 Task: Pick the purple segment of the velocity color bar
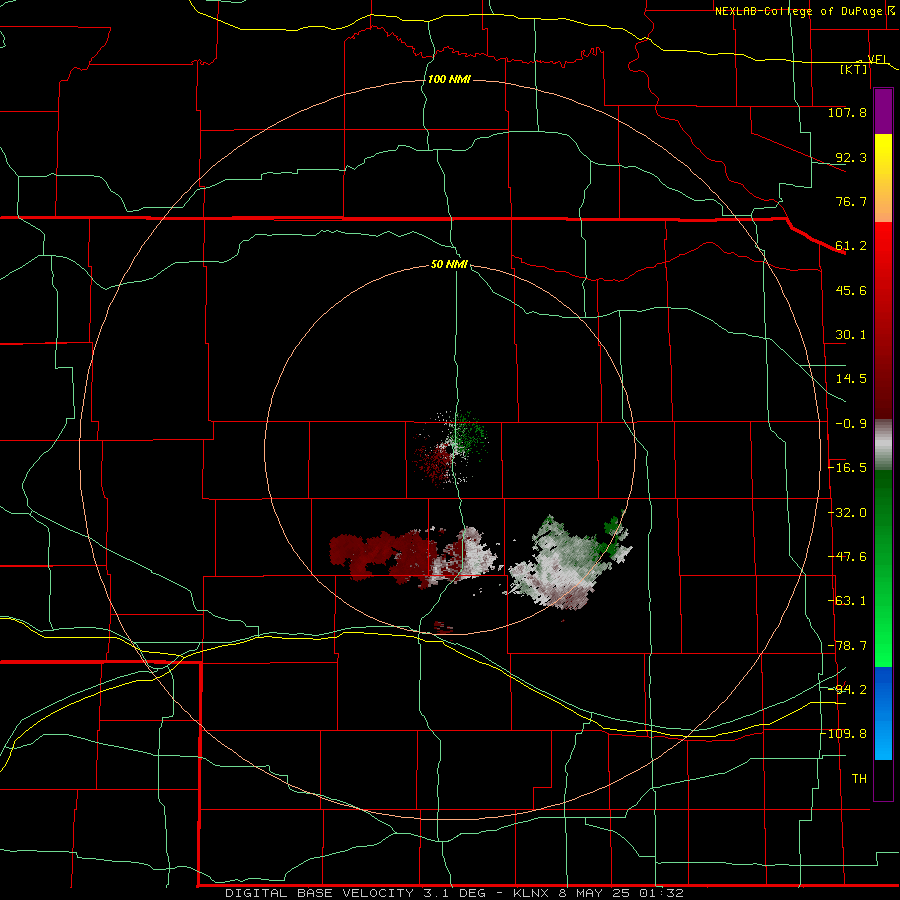pyautogui.click(x=883, y=111)
